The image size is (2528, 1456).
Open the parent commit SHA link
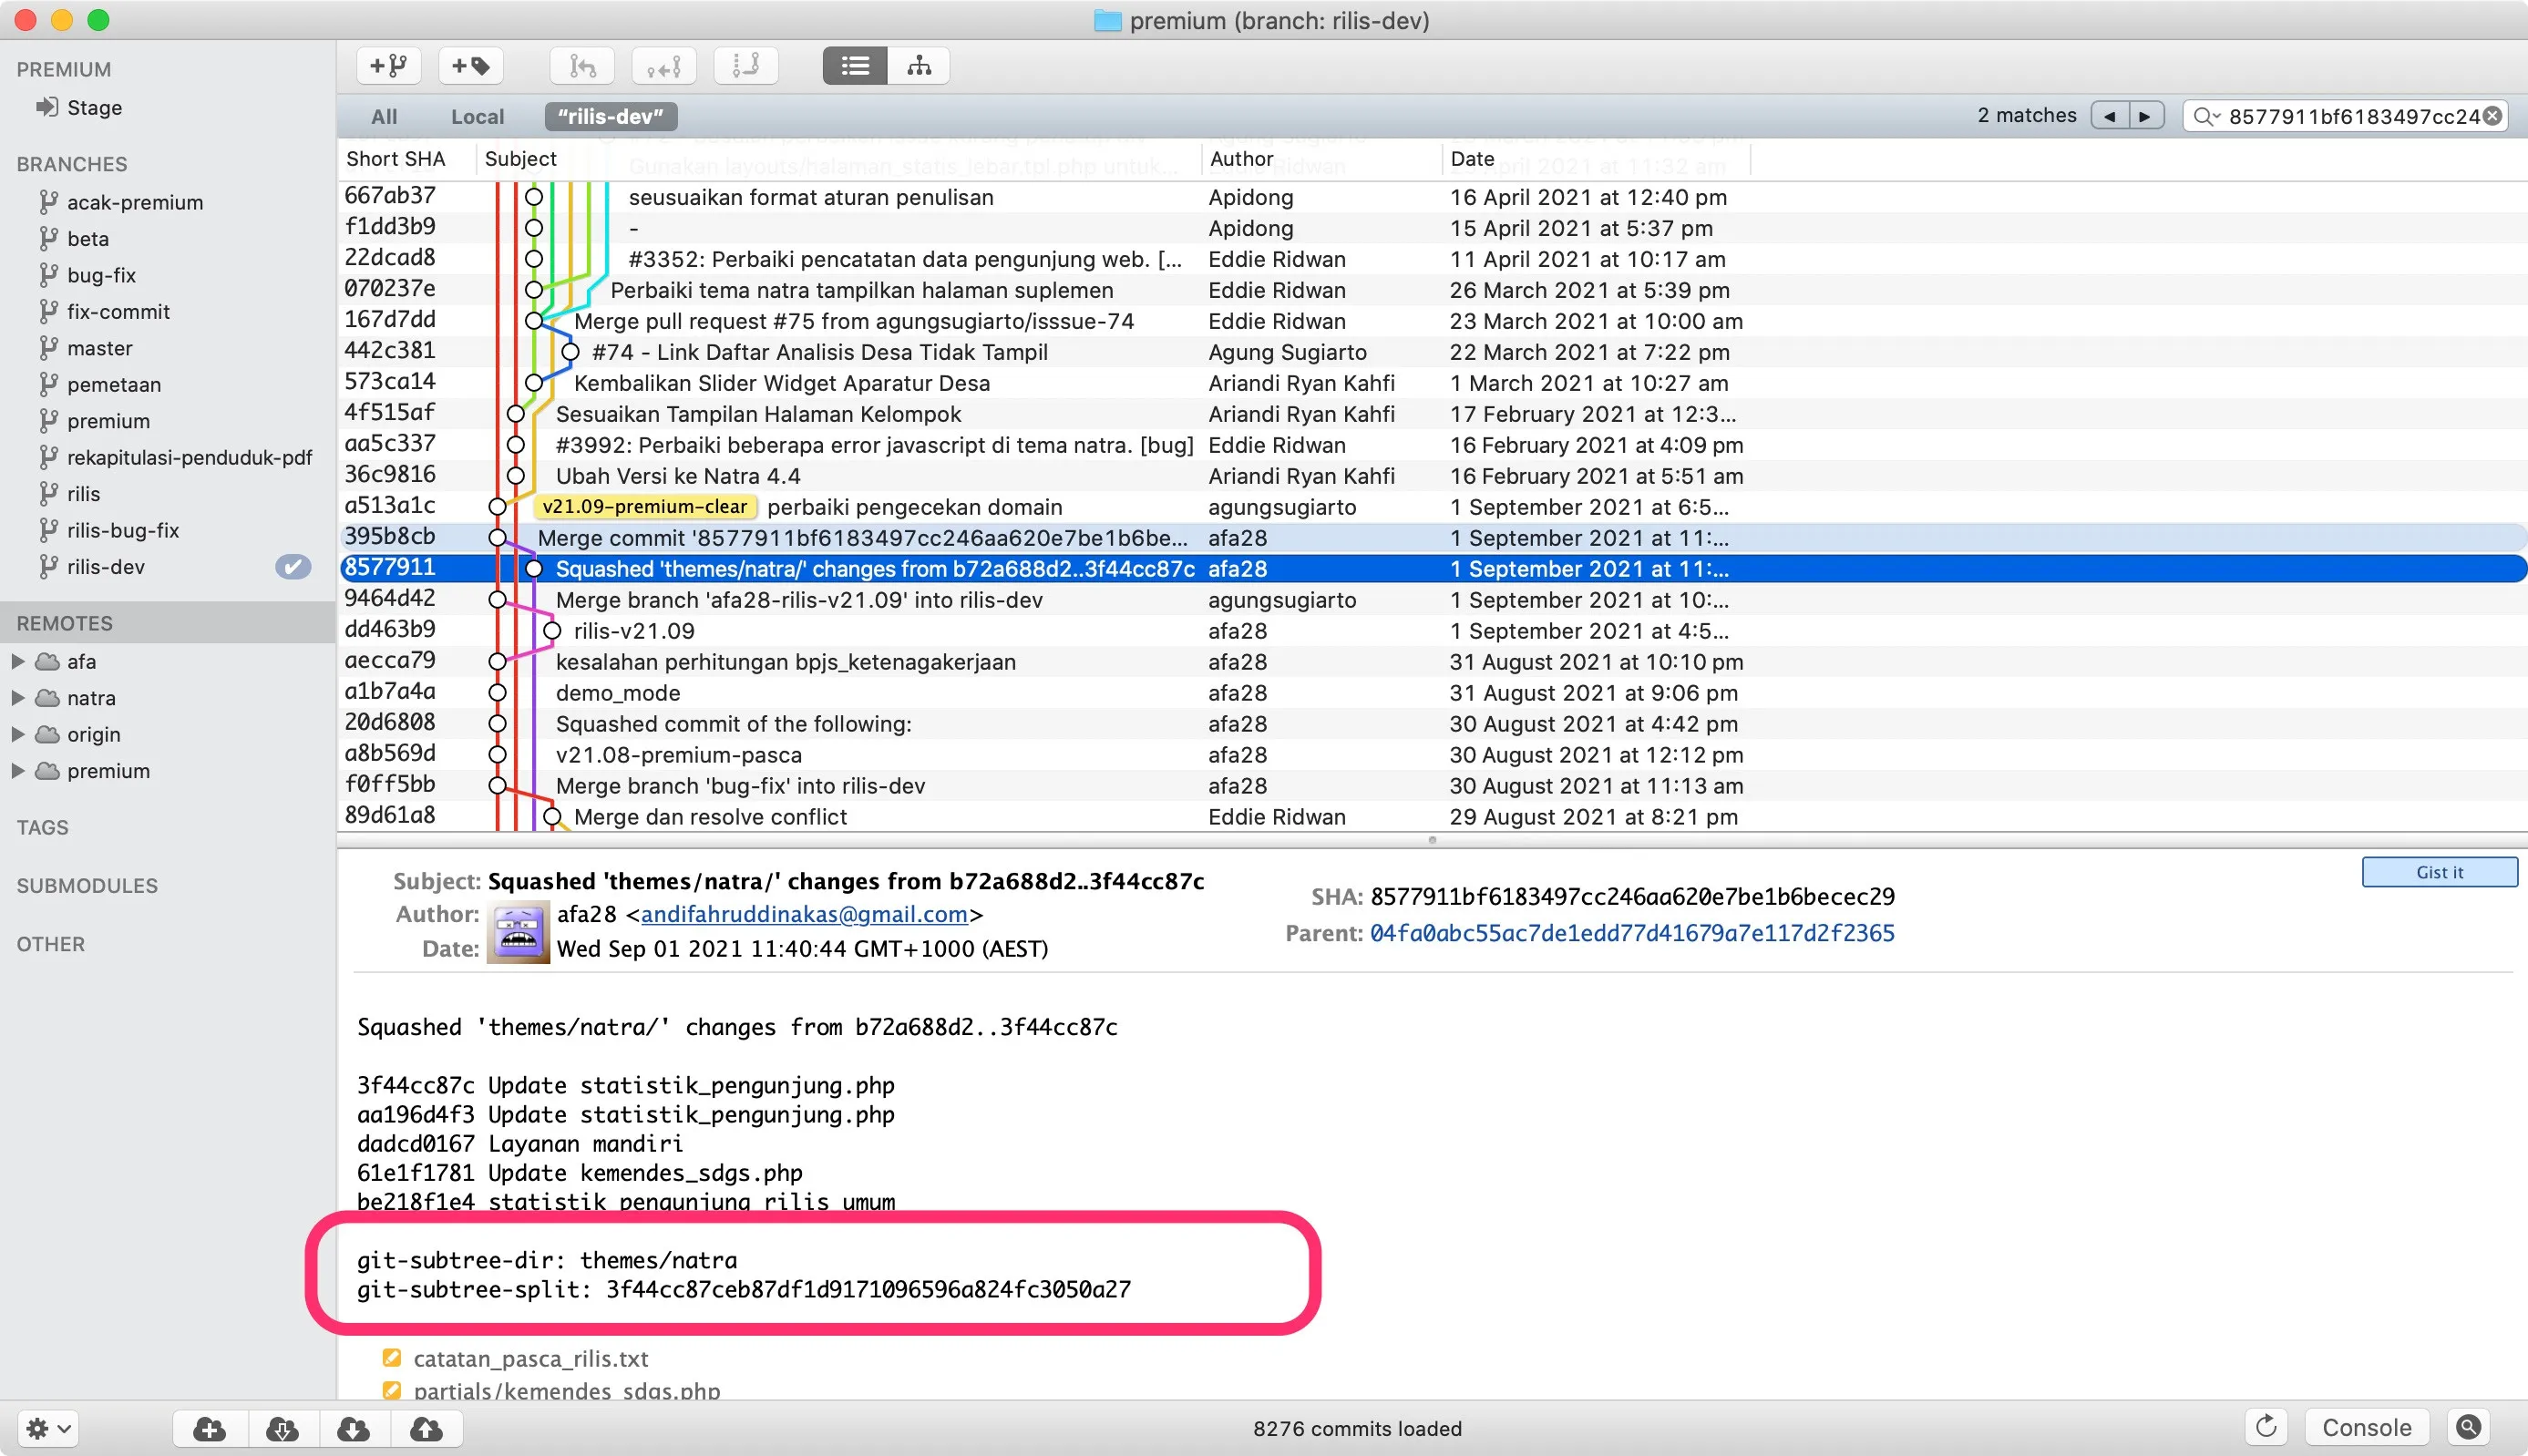(x=1631, y=933)
